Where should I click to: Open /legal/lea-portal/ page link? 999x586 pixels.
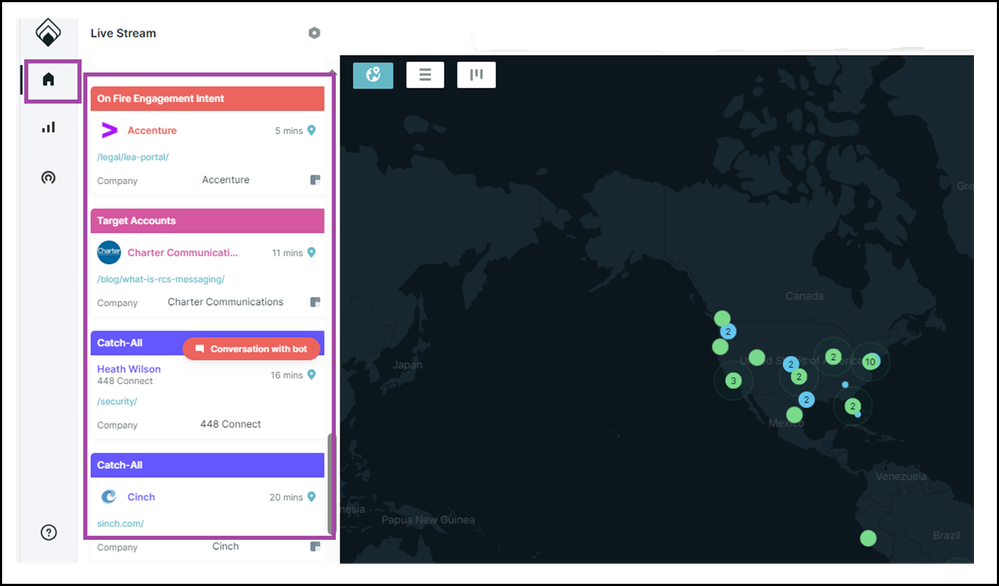133,157
